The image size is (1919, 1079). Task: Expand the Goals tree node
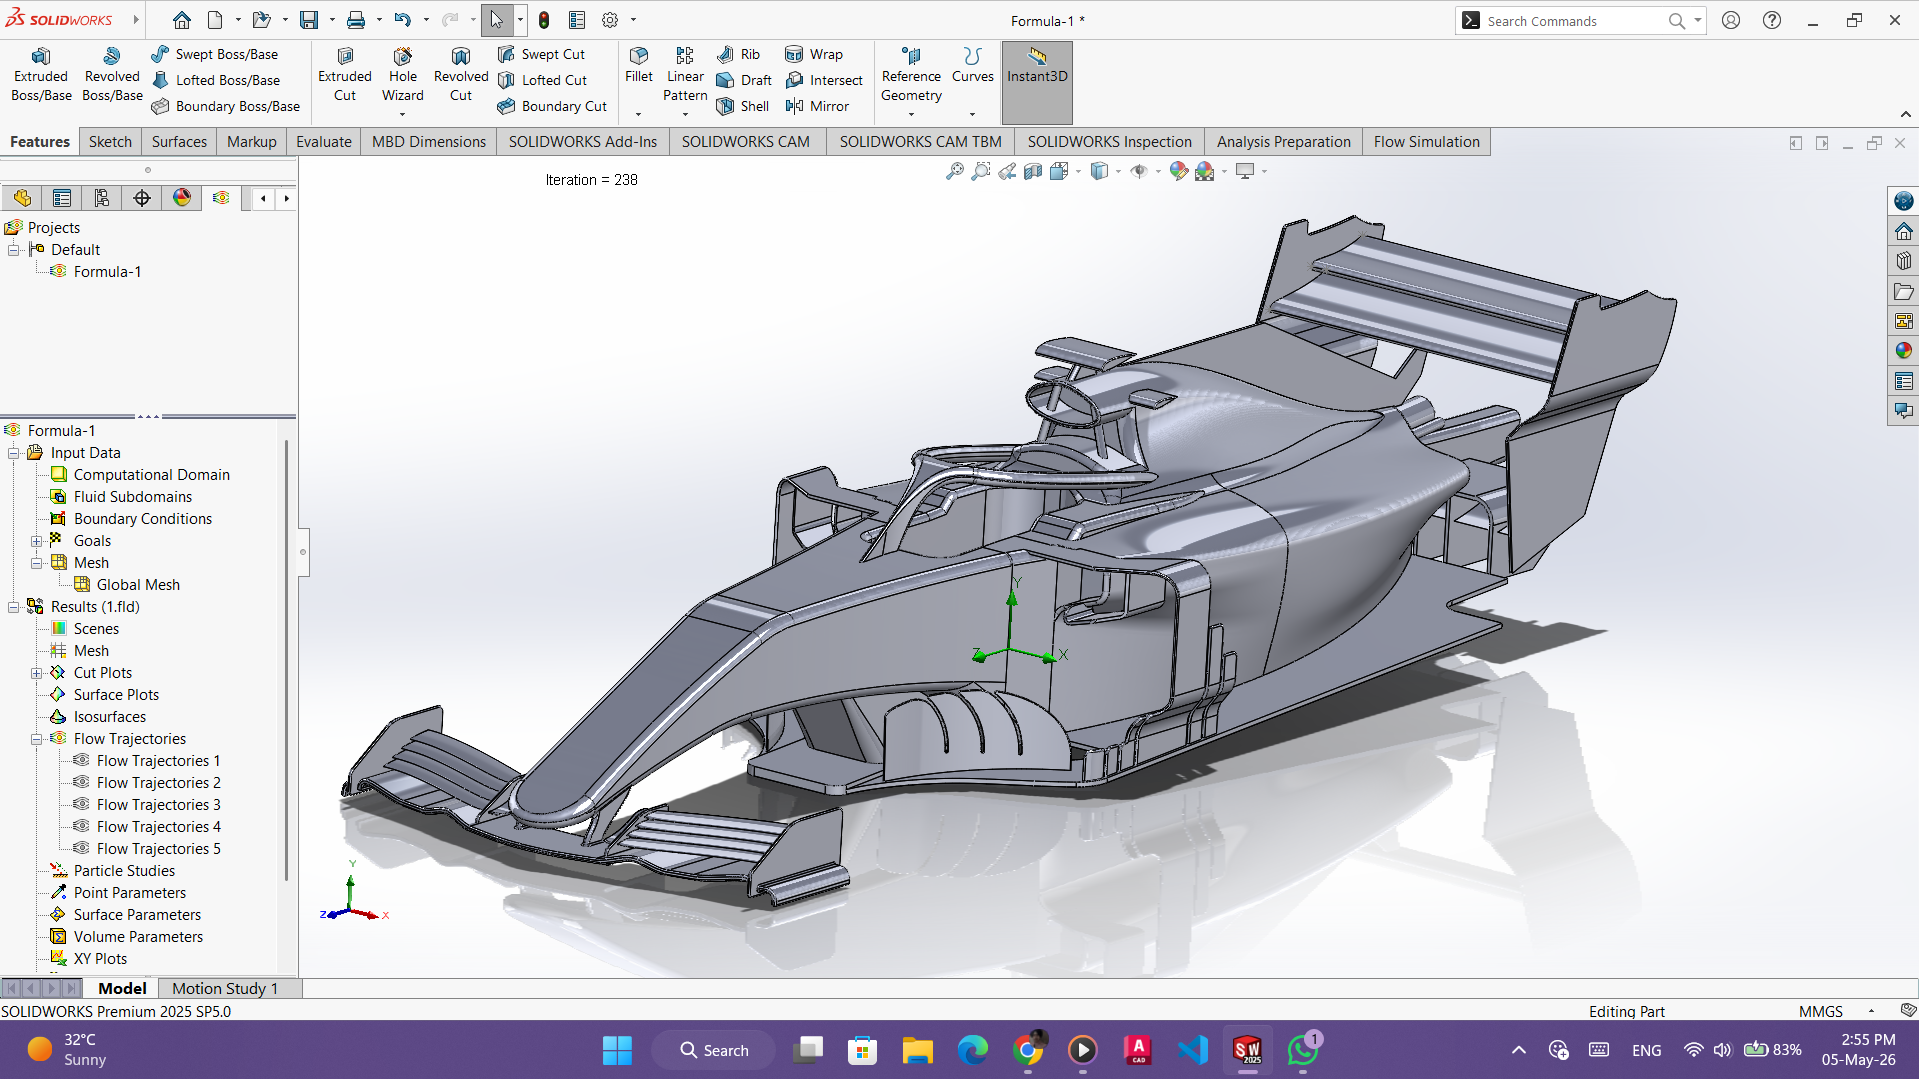[37, 541]
